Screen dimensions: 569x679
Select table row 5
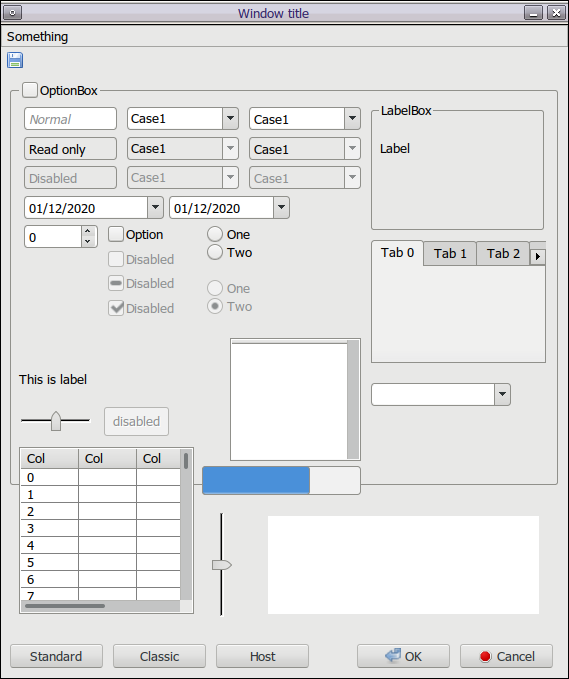(100, 563)
